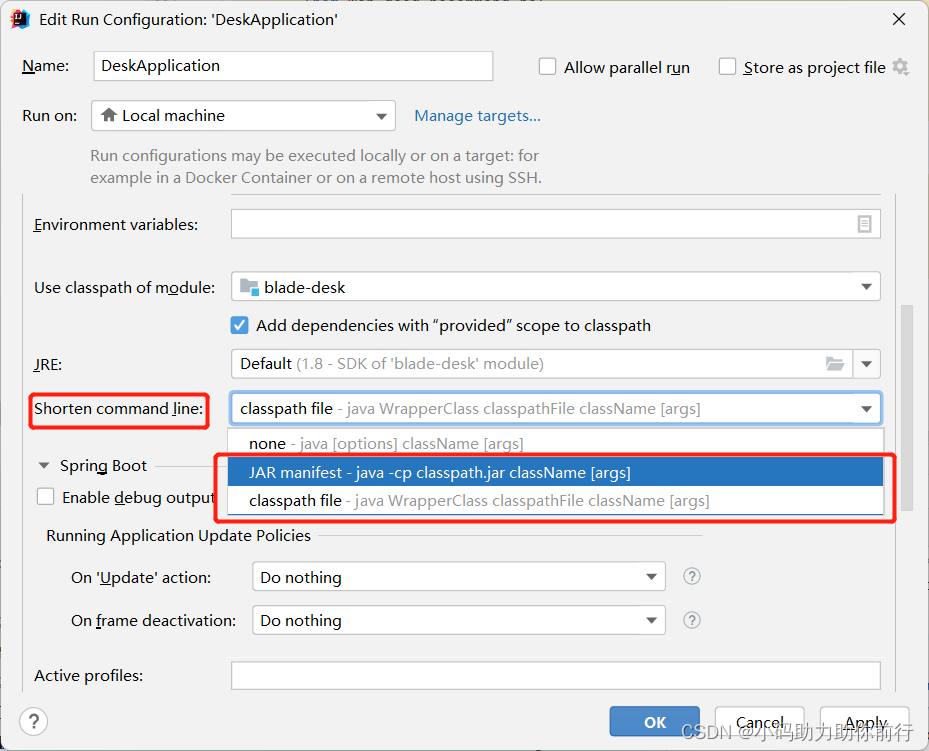Toggle Shorten command line dropdown arrow
929x751 pixels.
pos(866,409)
